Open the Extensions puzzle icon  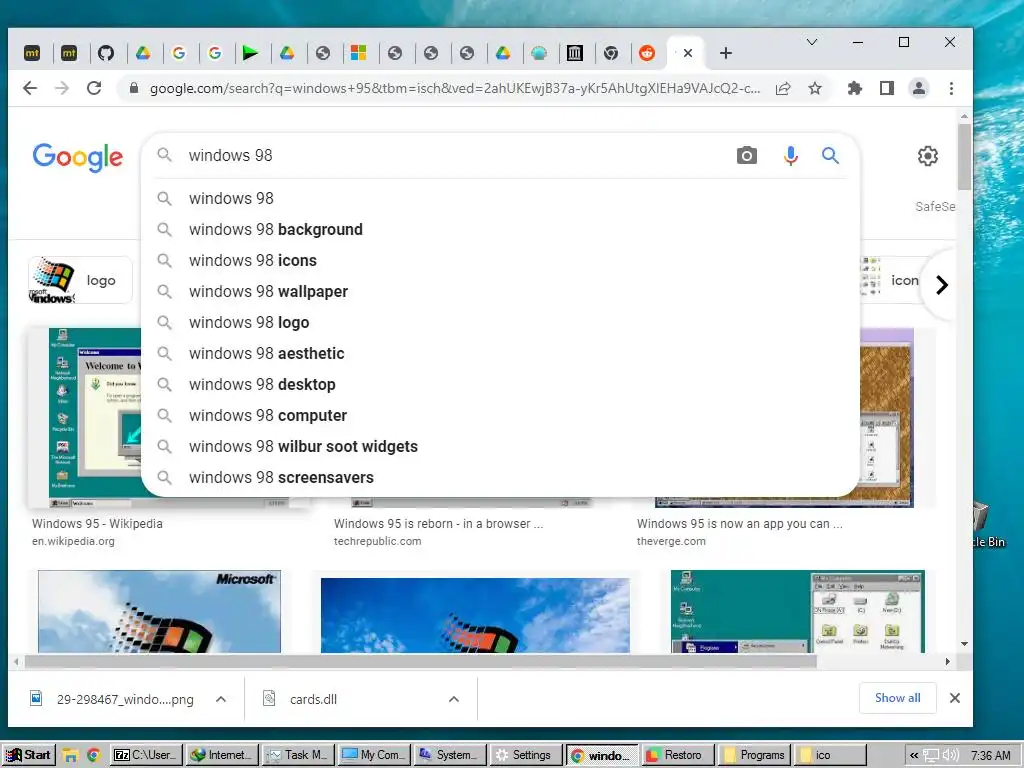[854, 88]
